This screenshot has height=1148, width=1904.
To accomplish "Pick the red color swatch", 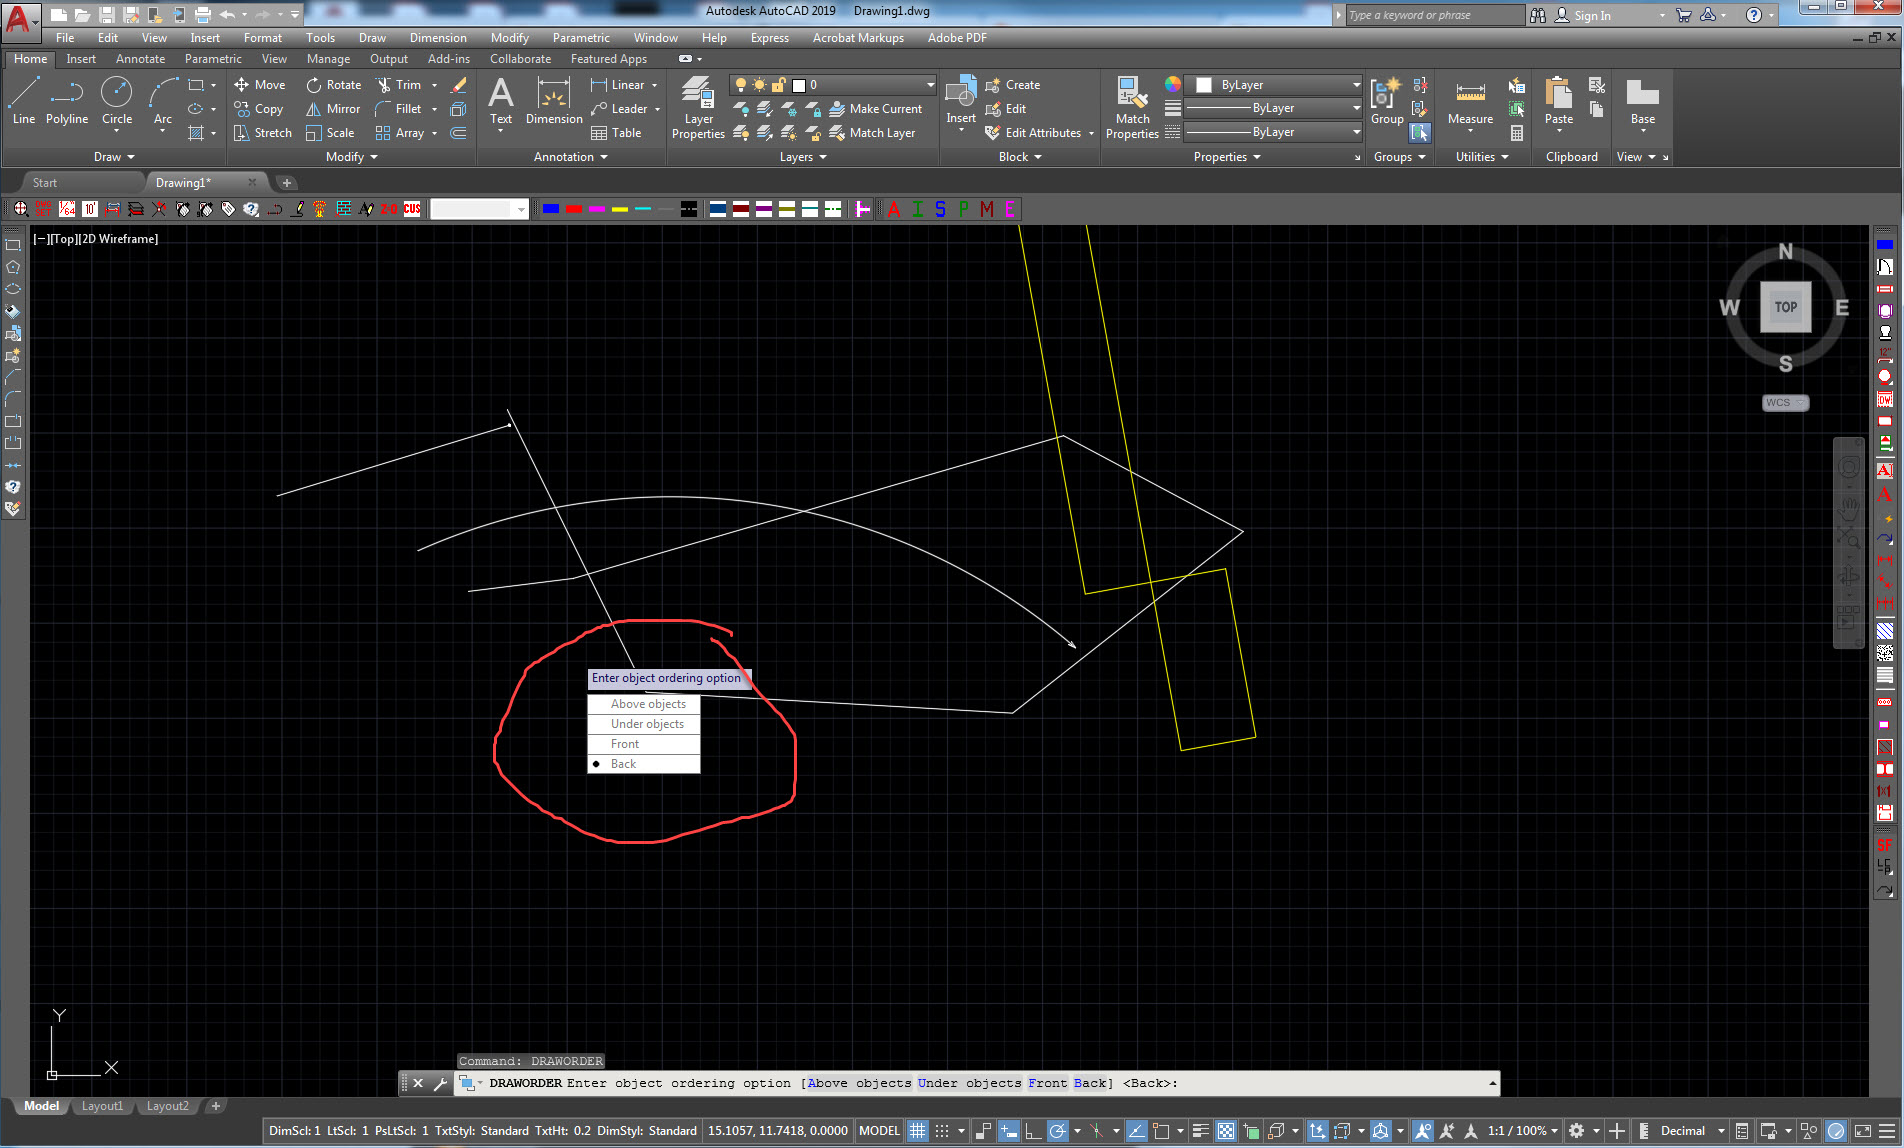I will 573,209.
